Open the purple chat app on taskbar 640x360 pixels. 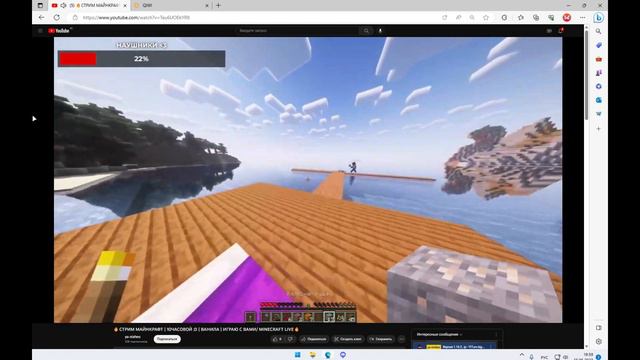pyautogui.click(x=343, y=355)
